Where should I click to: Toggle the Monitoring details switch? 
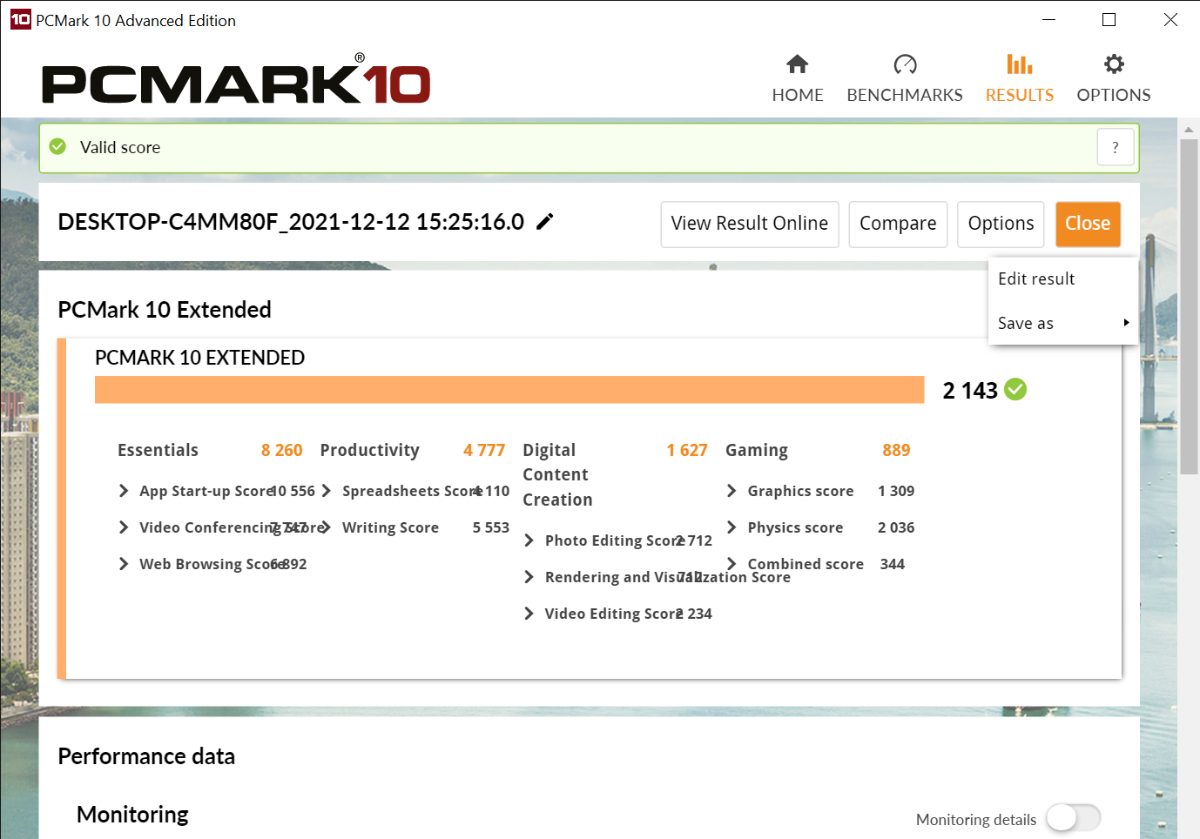(x=1073, y=818)
